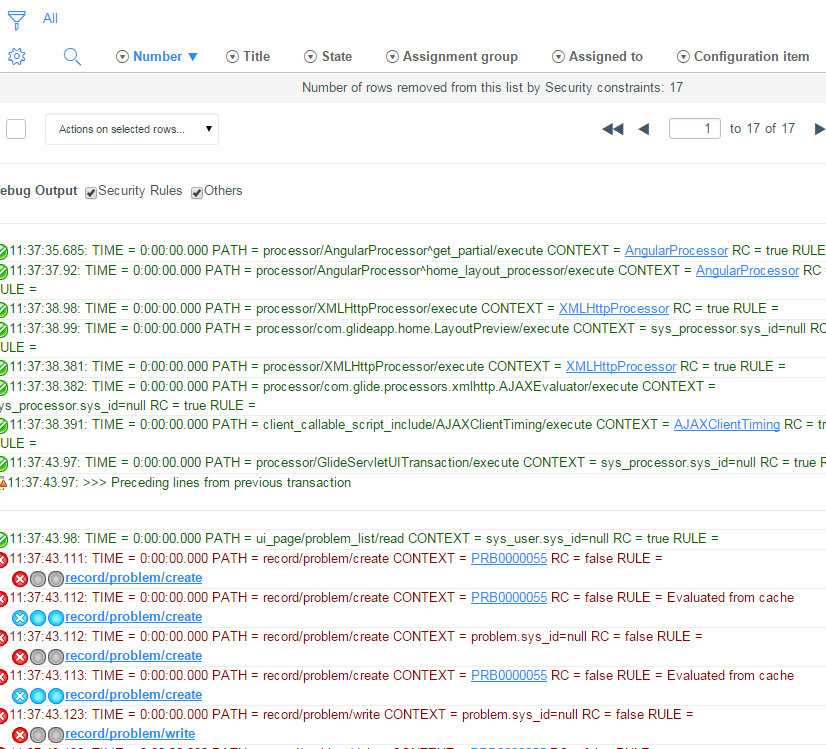Viewport: 826px width, 749px height.
Task: Go to previous page arrow icon
Action: (644, 129)
